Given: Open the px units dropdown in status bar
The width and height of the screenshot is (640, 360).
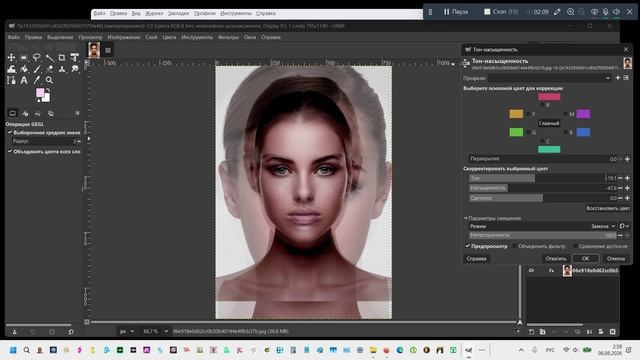Looking at the screenshot, I should click(127, 331).
